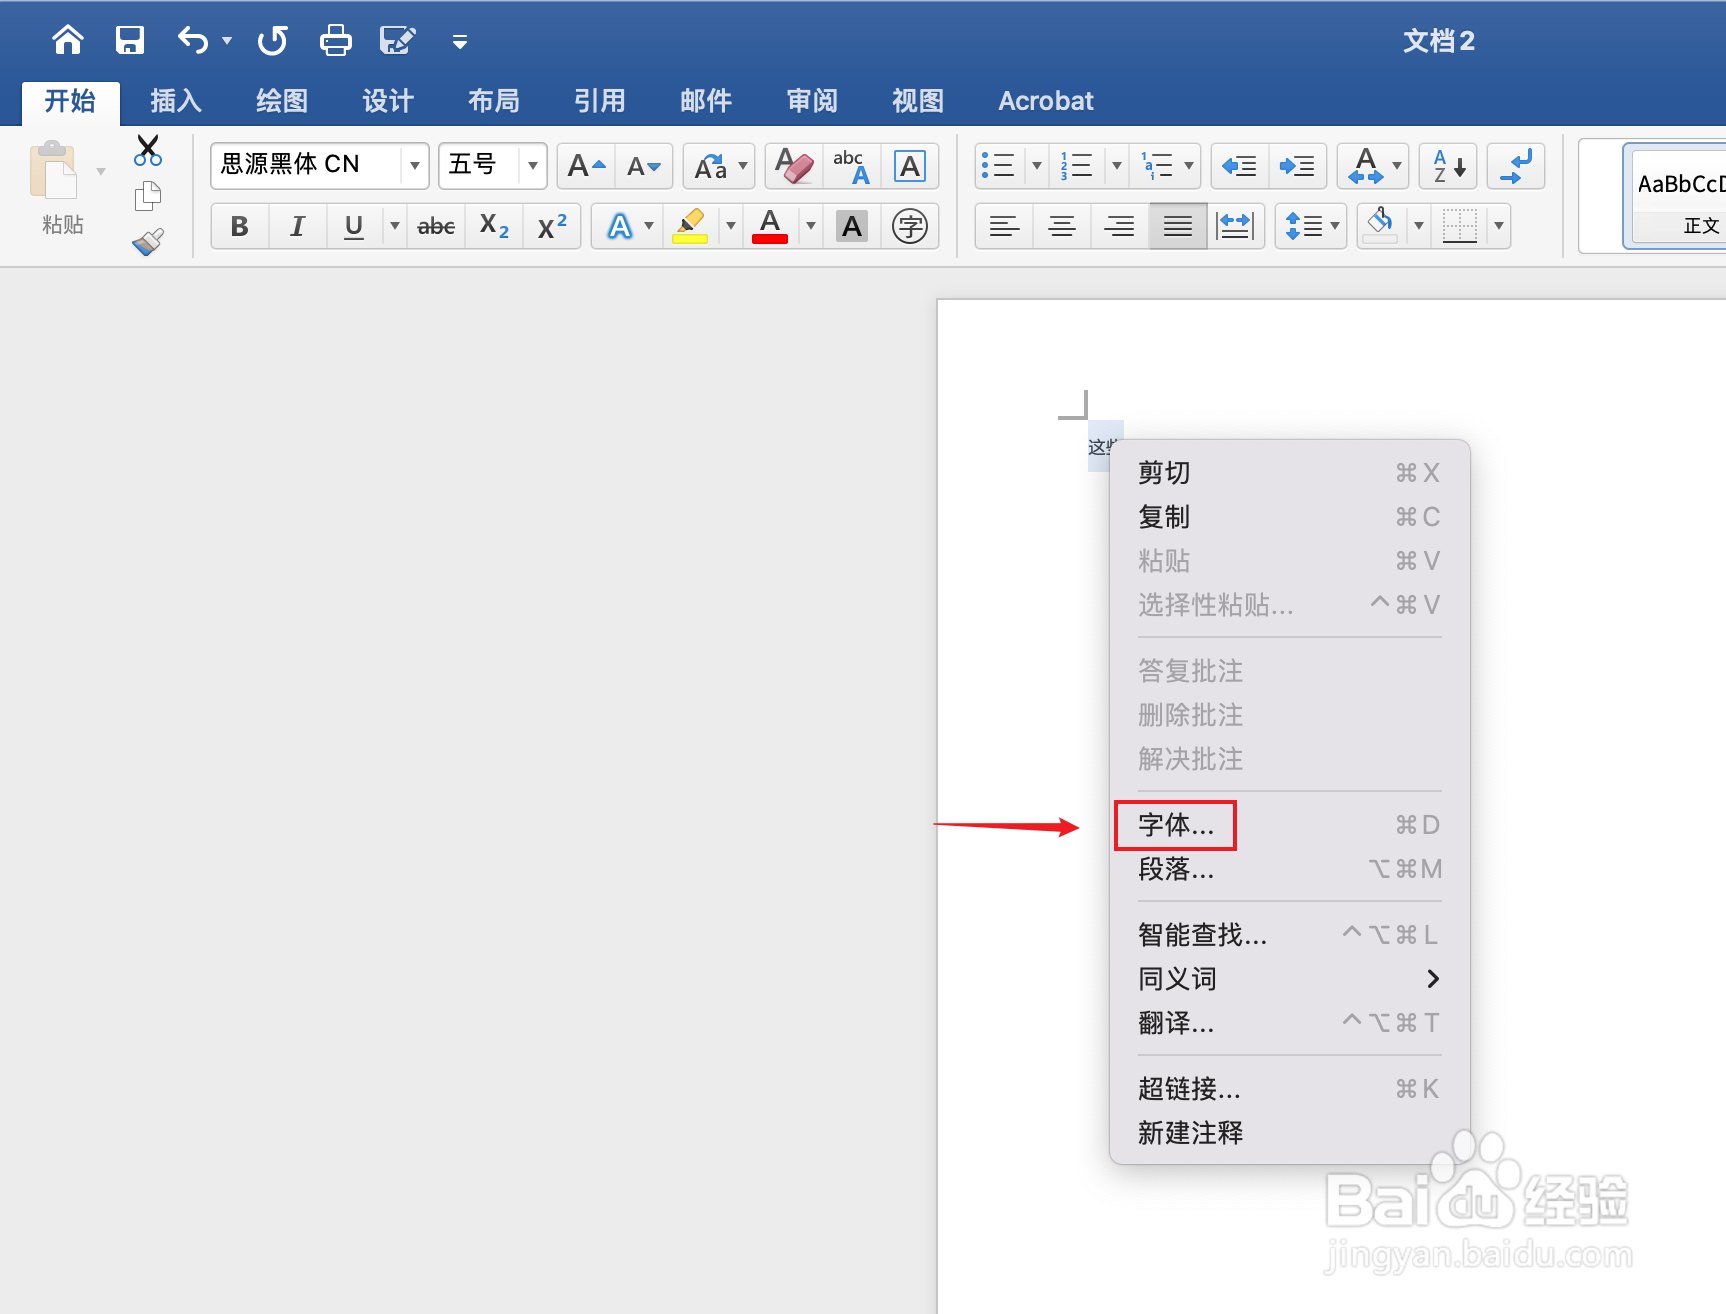Redo with the circular arrow icon

click(x=272, y=40)
